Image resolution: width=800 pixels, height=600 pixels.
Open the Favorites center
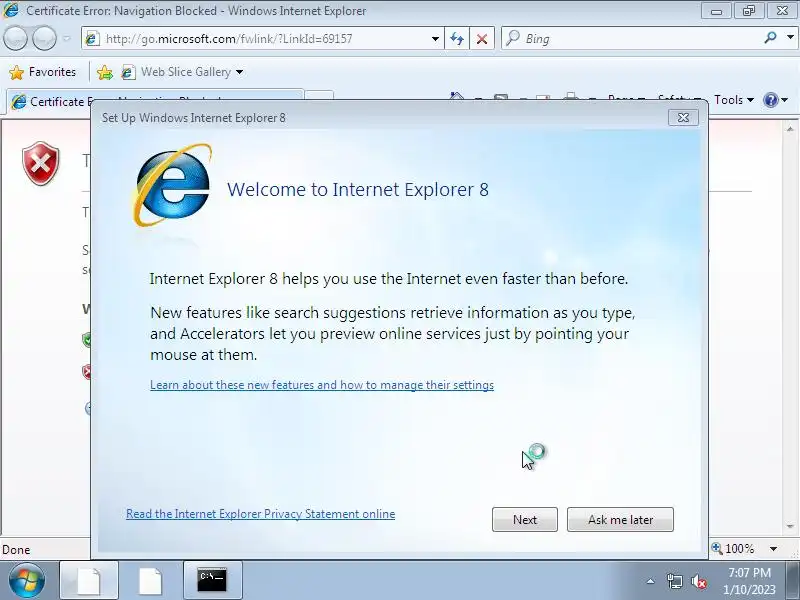point(43,72)
